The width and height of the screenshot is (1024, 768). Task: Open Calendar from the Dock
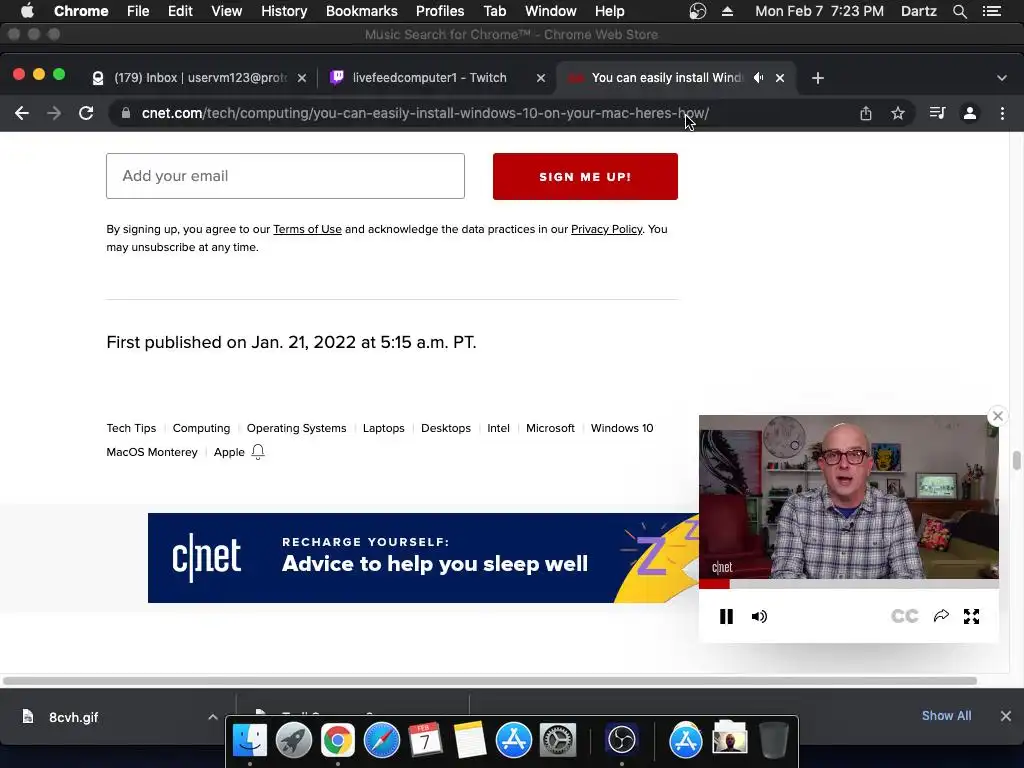point(425,741)
